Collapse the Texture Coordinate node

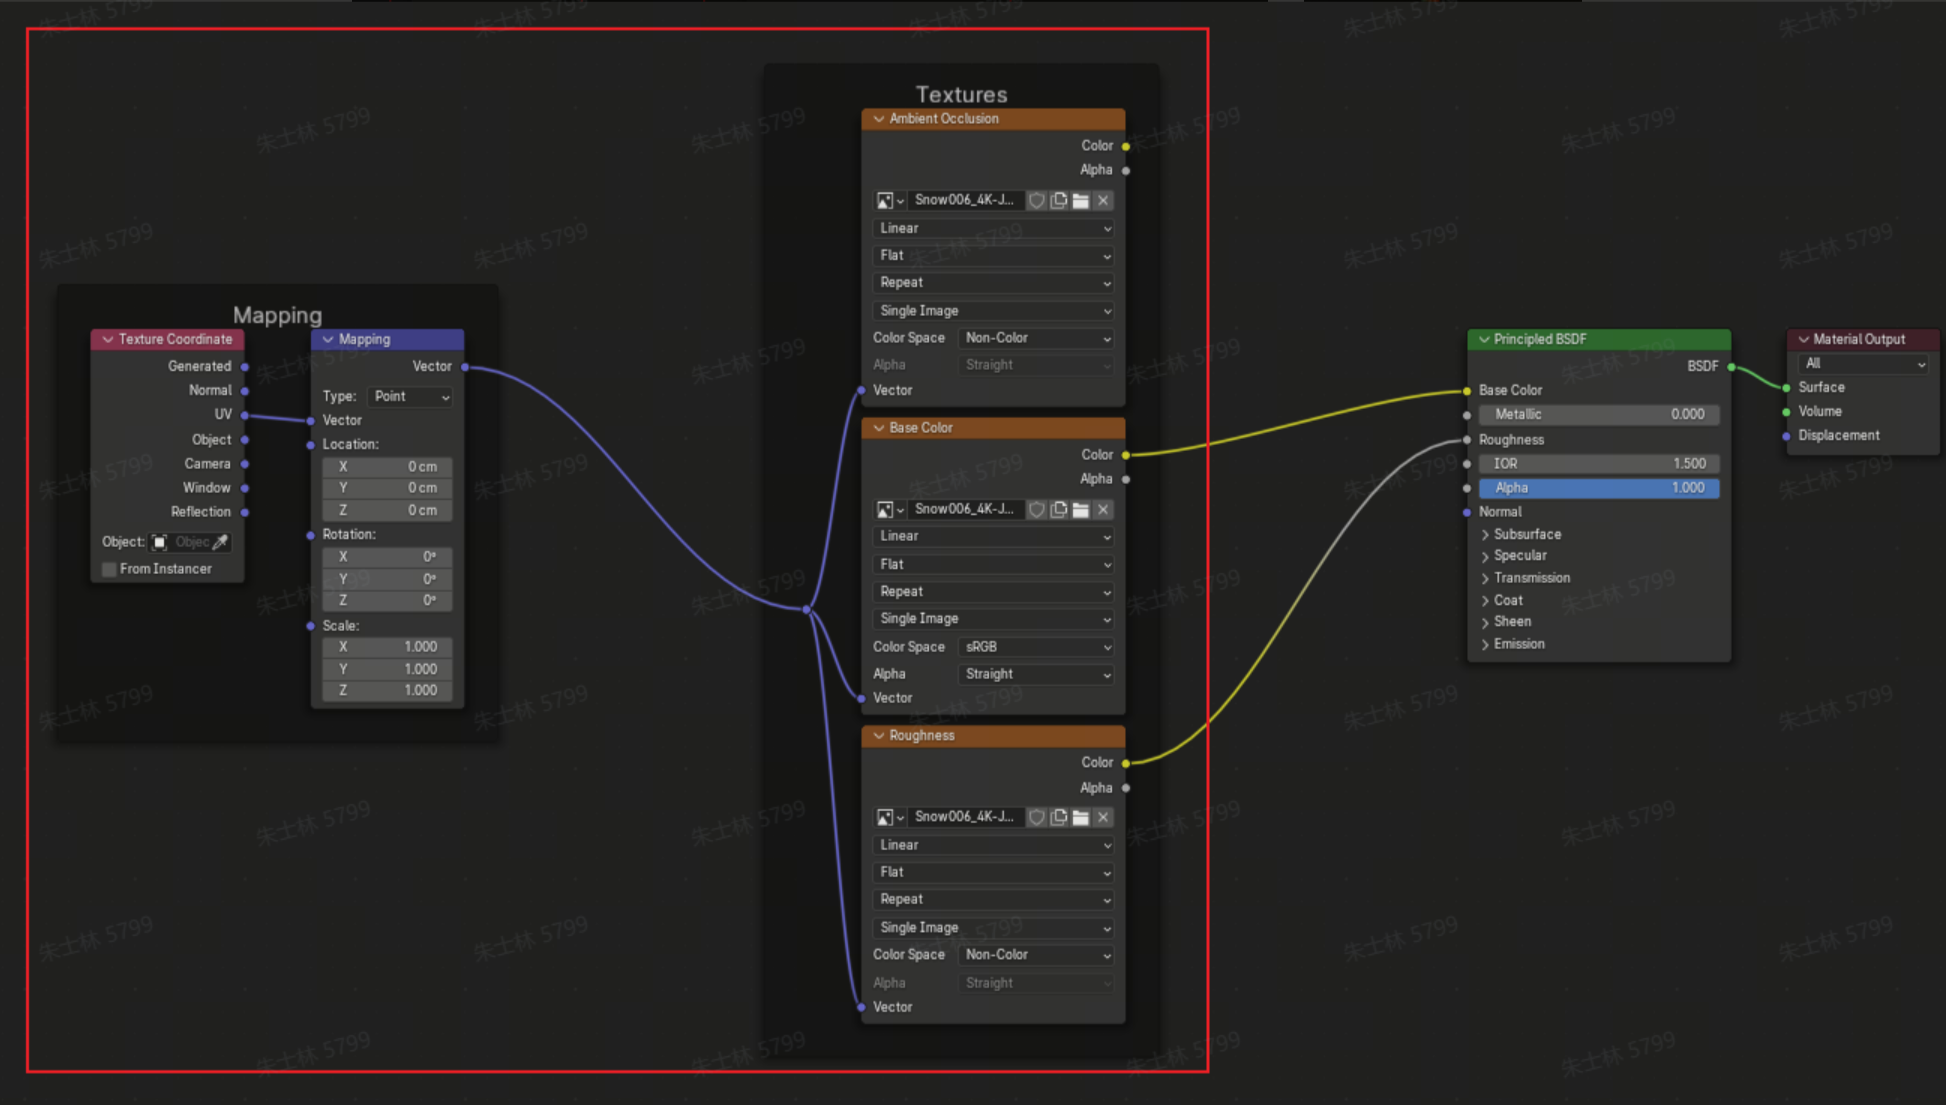coord(107,340)
